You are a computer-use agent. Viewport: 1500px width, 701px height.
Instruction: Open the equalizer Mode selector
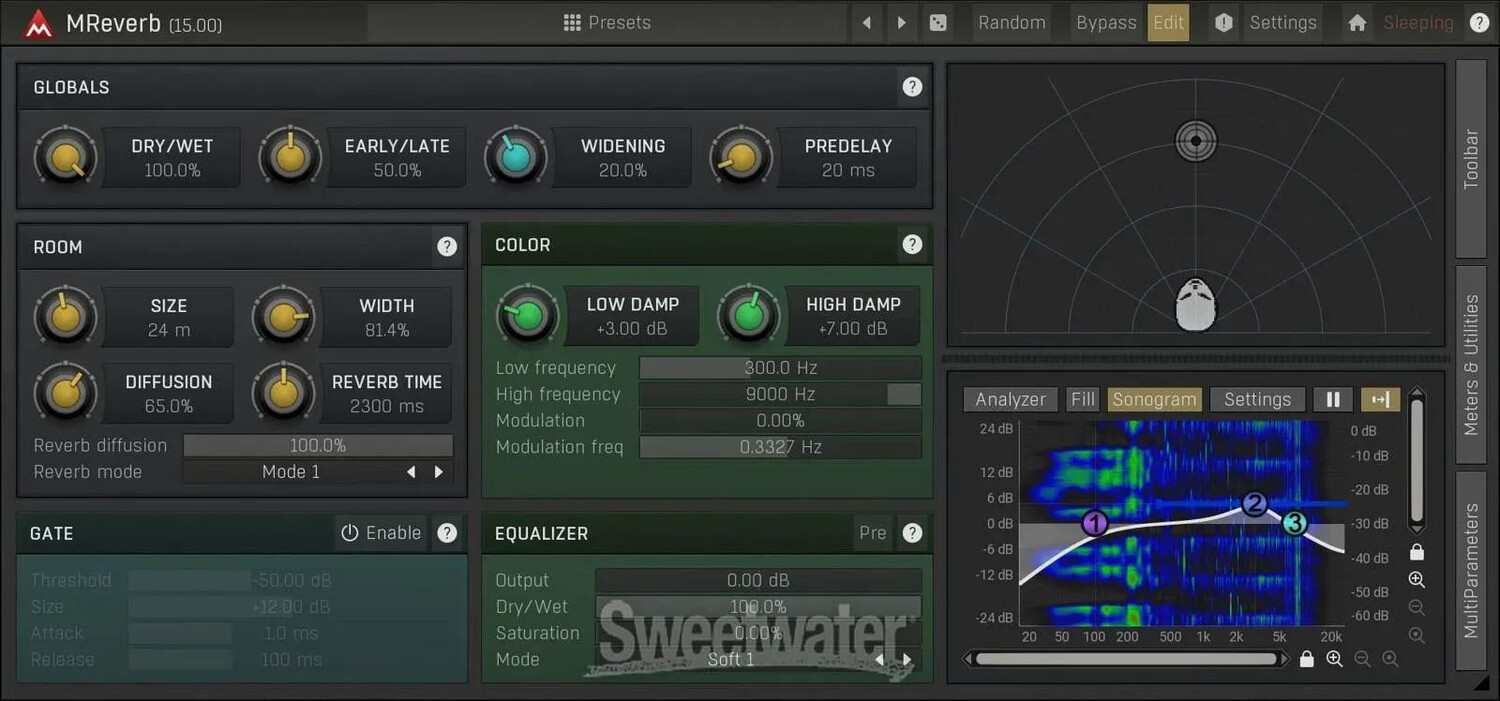[731, 660]
